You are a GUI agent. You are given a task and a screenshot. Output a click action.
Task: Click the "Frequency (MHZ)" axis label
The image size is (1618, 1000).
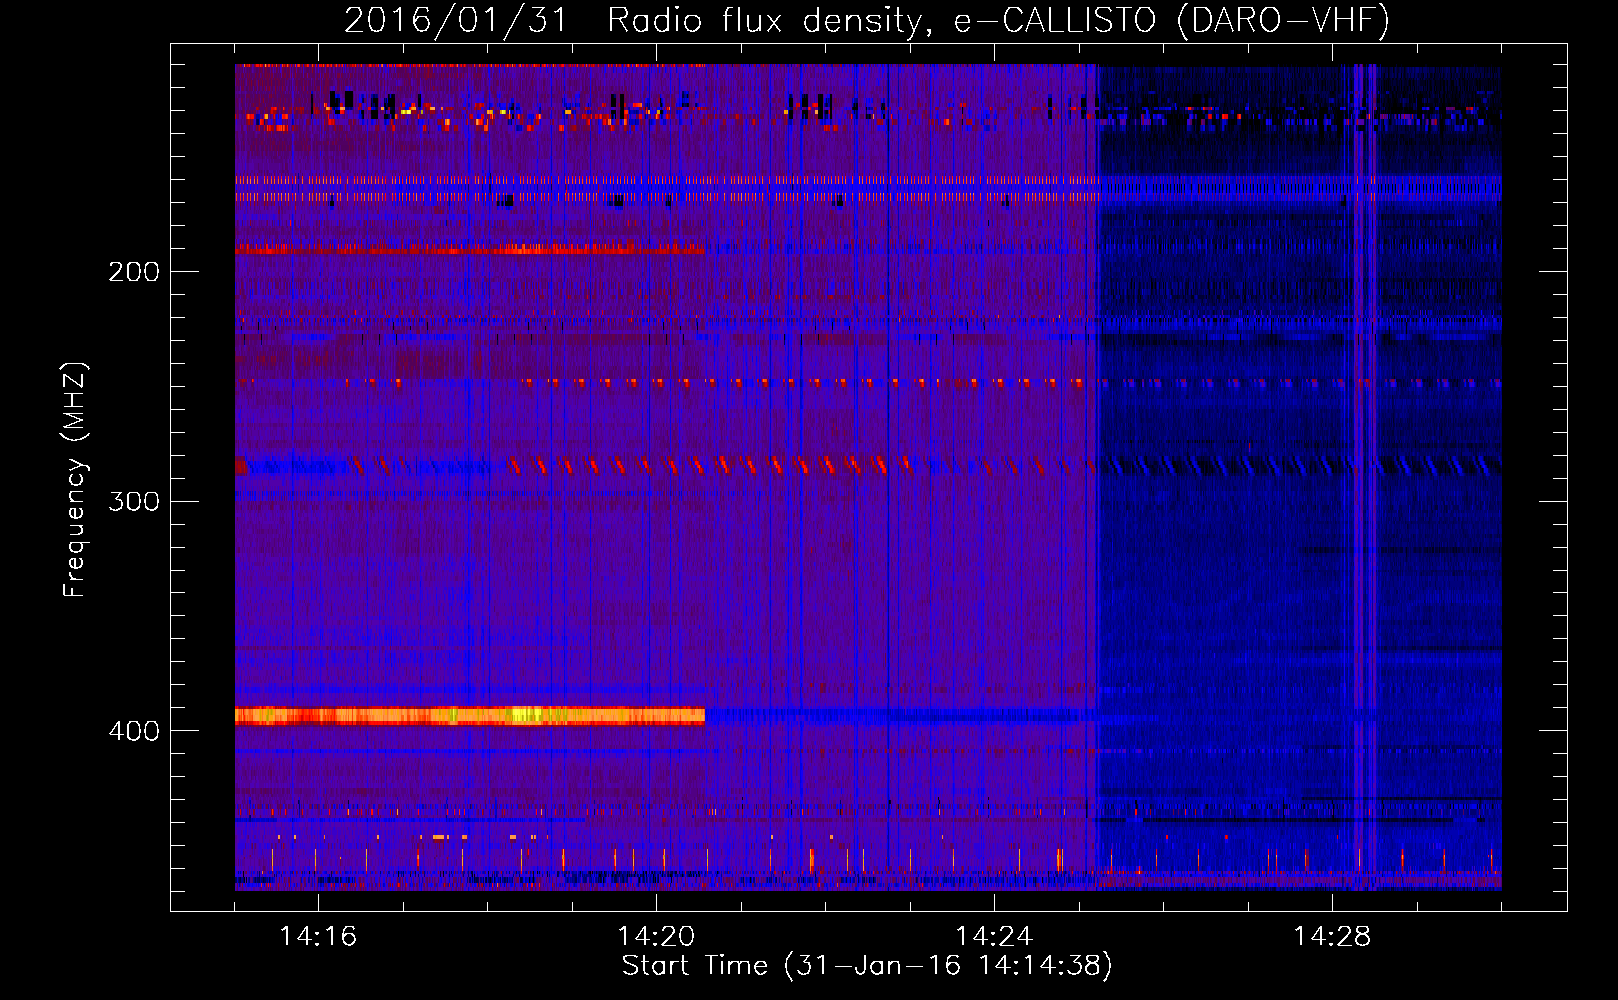tap(75, 480)
